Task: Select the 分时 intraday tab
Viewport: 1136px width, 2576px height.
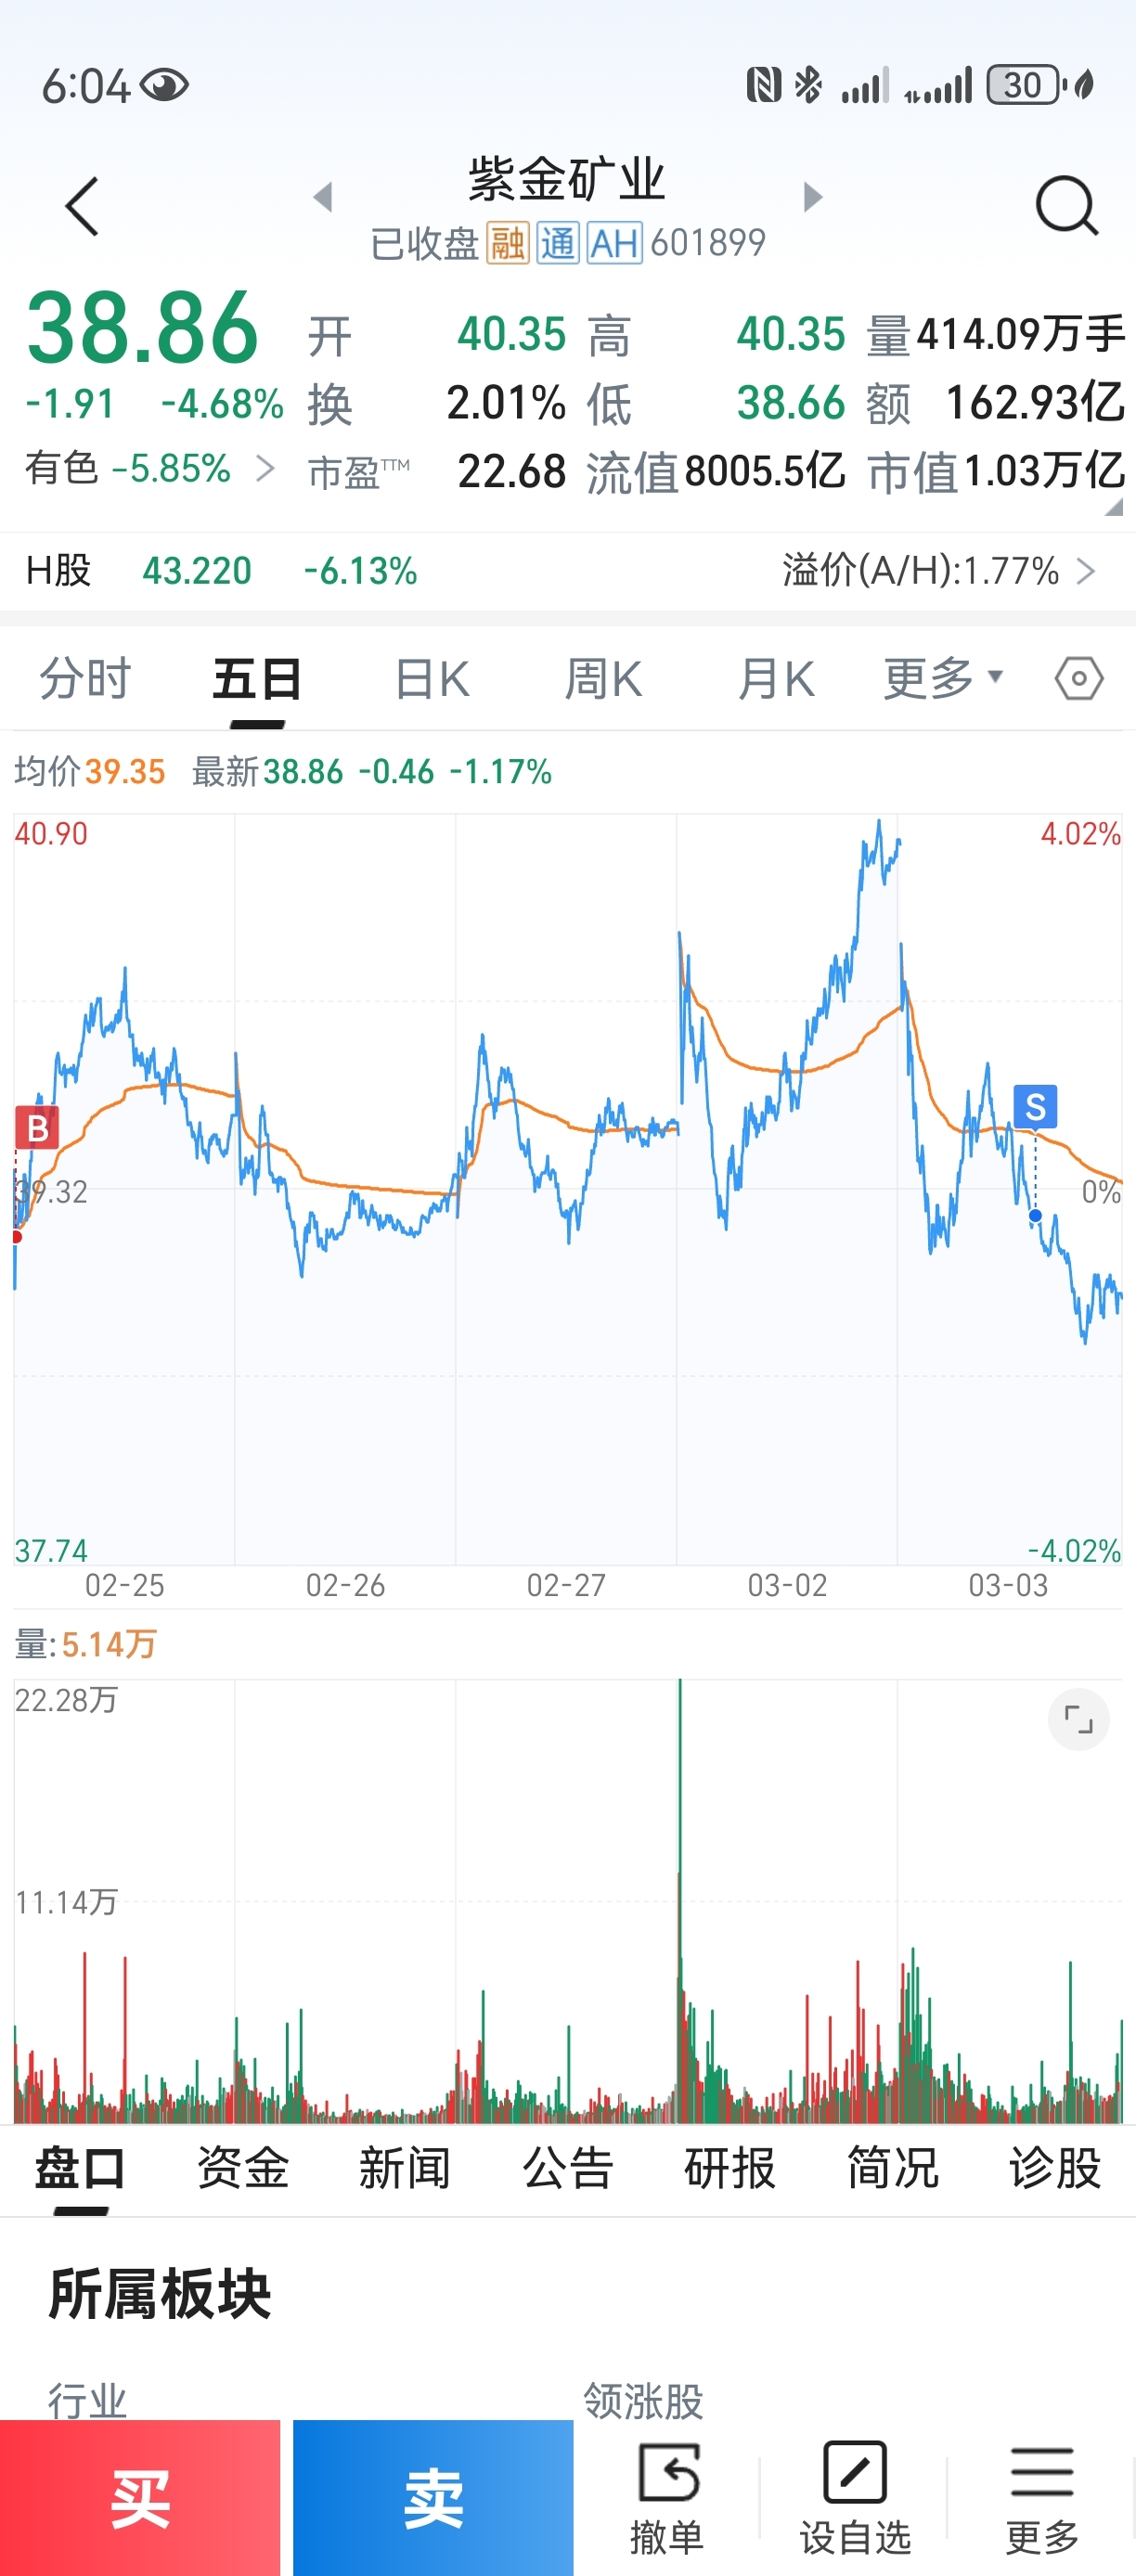Action: click(x=85, y=680)
